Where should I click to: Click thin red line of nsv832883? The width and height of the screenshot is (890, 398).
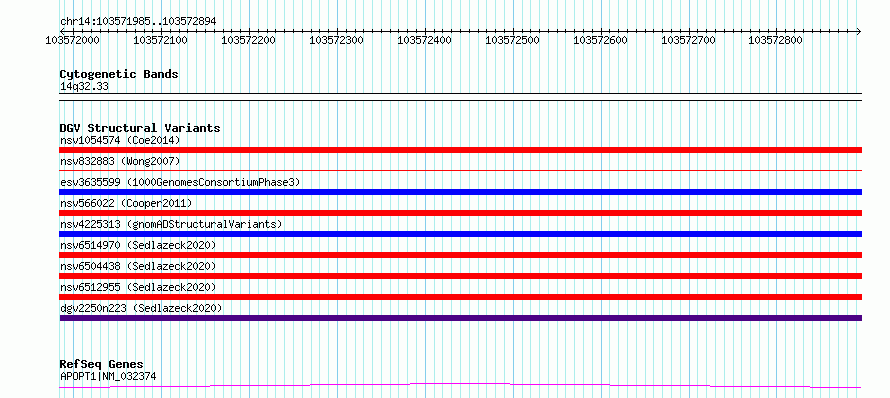click(461, 170)
